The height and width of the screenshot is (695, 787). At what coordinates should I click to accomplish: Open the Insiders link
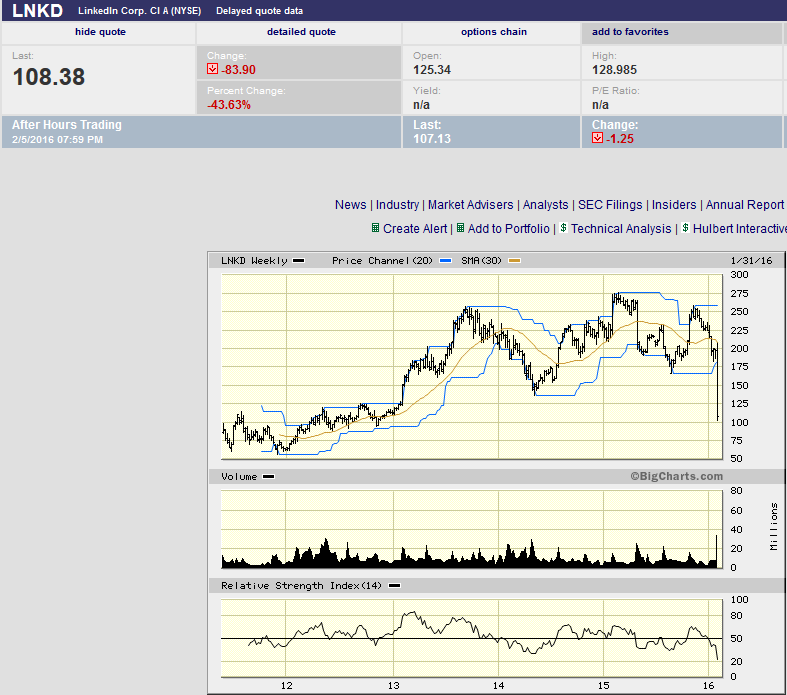click(674, 205)
